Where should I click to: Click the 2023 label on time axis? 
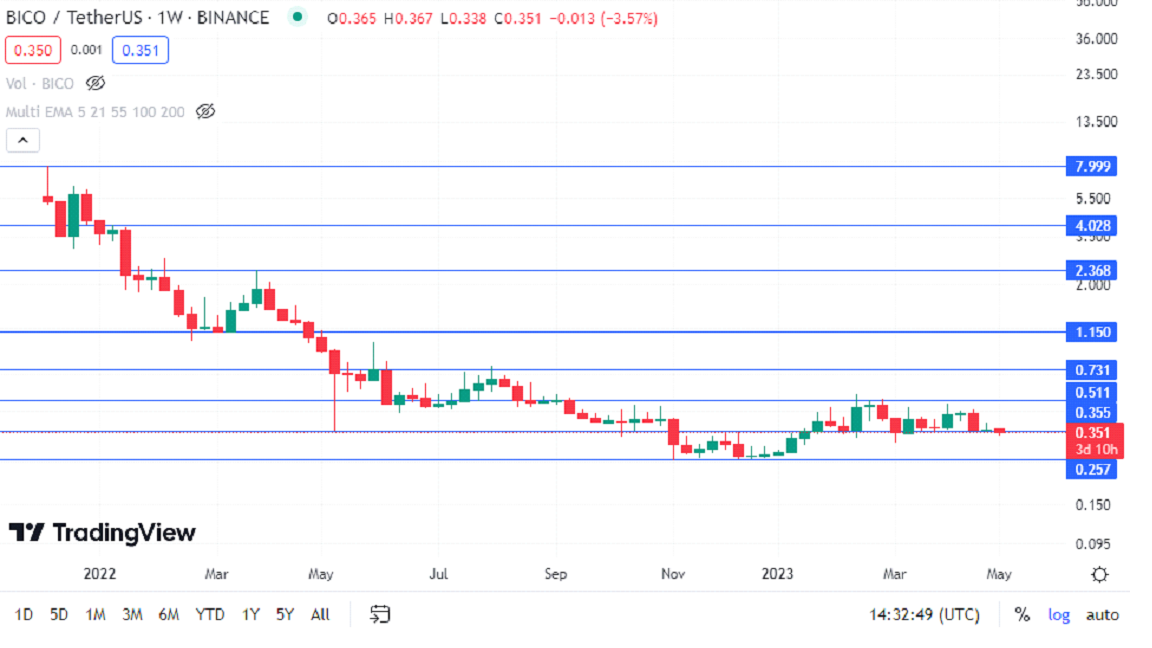click(x=777, y=574)
